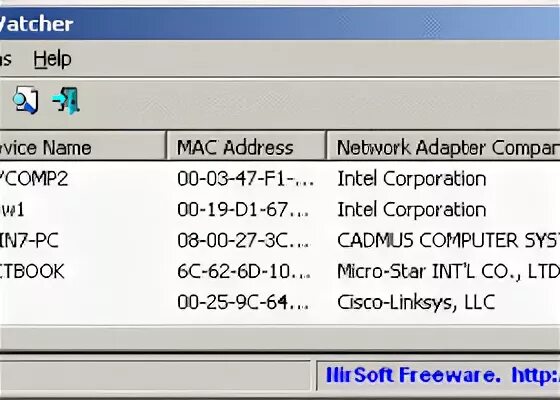Click the Exit door toolbar icon
560x400 pixels.
[66, 100]
